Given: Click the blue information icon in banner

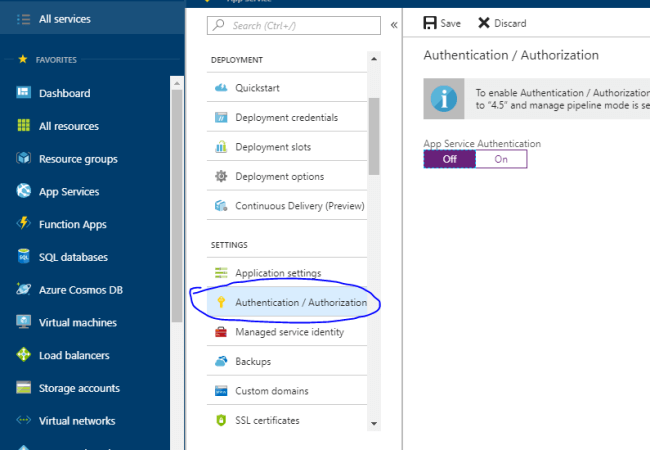Looking at the screenshot, I should [x=444, y=99].
